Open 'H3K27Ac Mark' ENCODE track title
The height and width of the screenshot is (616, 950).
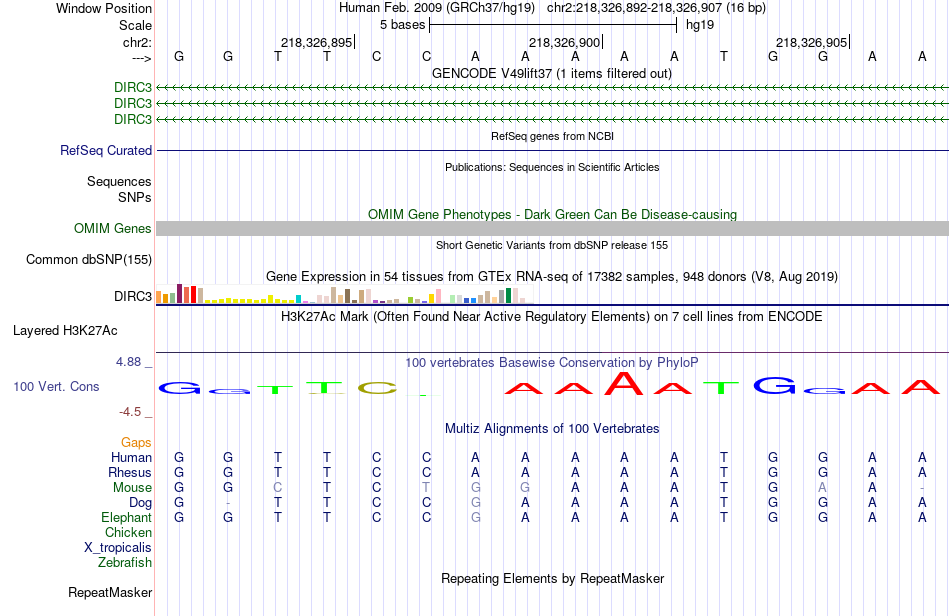552,317
